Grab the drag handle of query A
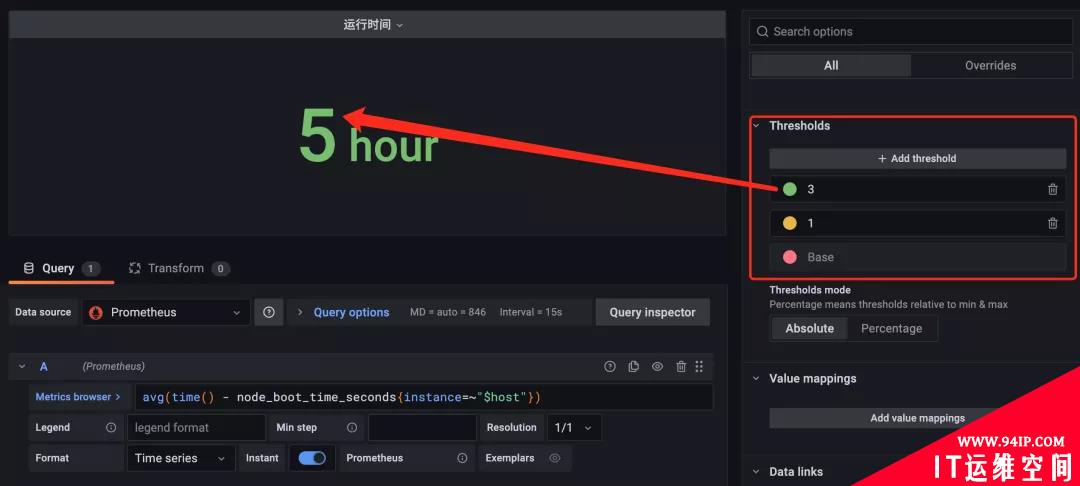The image size is (1080, 486). click(699, 367)
